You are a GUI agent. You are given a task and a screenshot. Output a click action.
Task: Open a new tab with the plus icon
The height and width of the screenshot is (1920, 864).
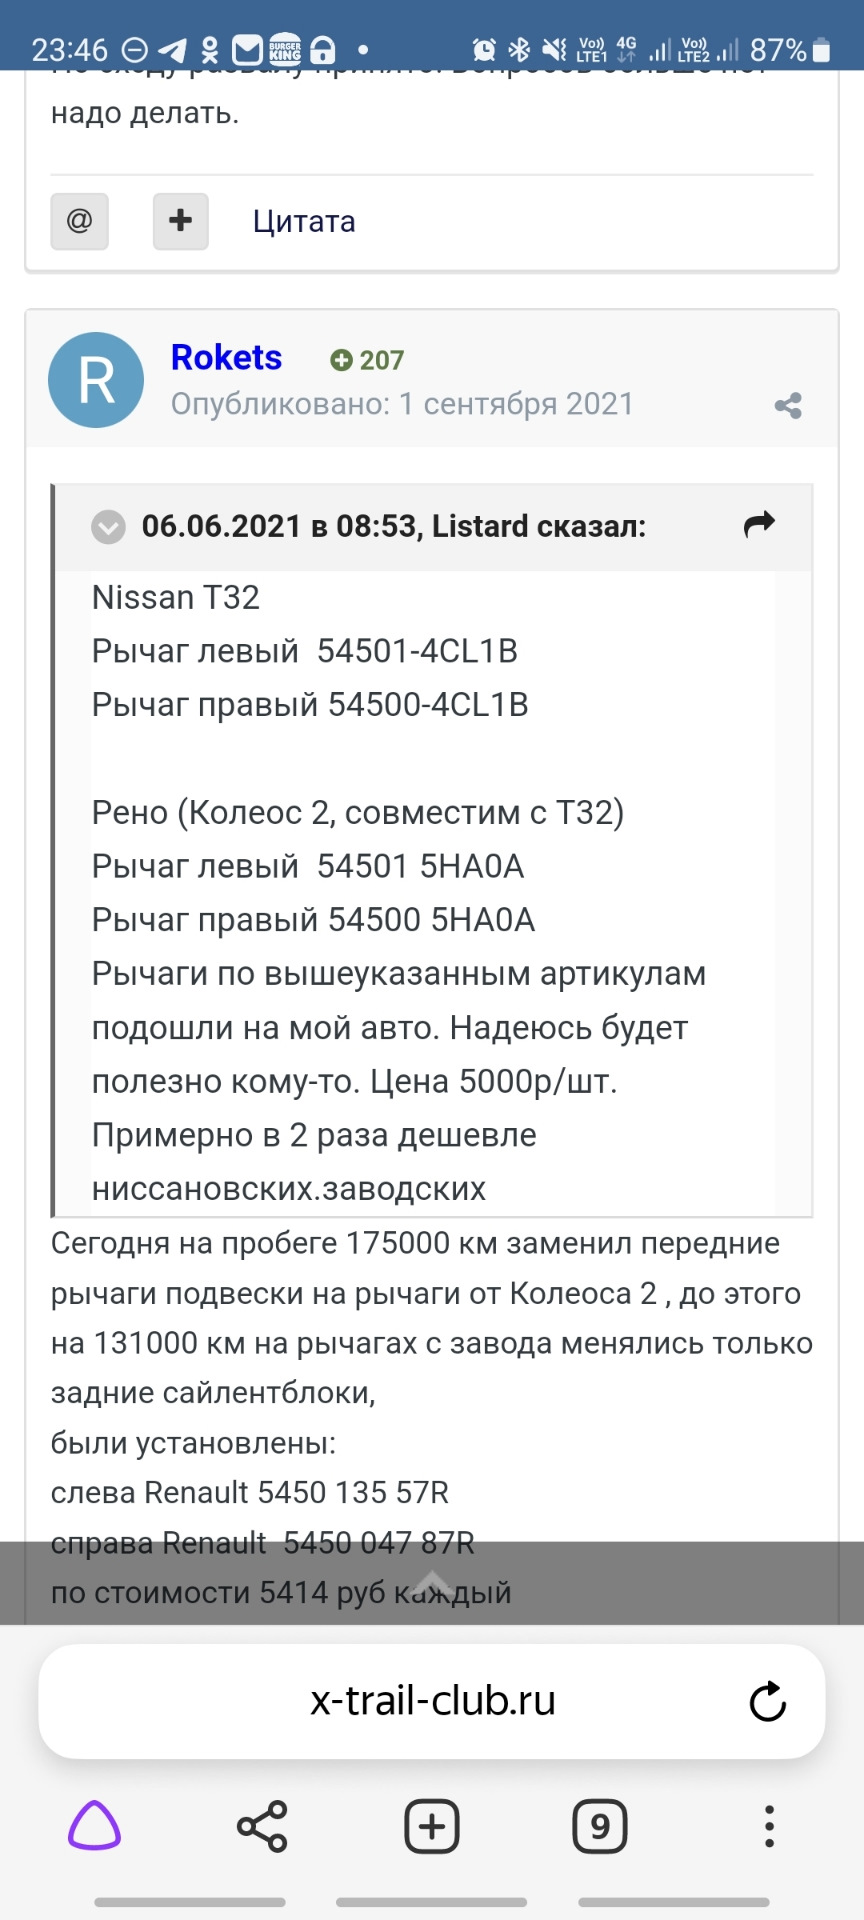point(431,1827)
